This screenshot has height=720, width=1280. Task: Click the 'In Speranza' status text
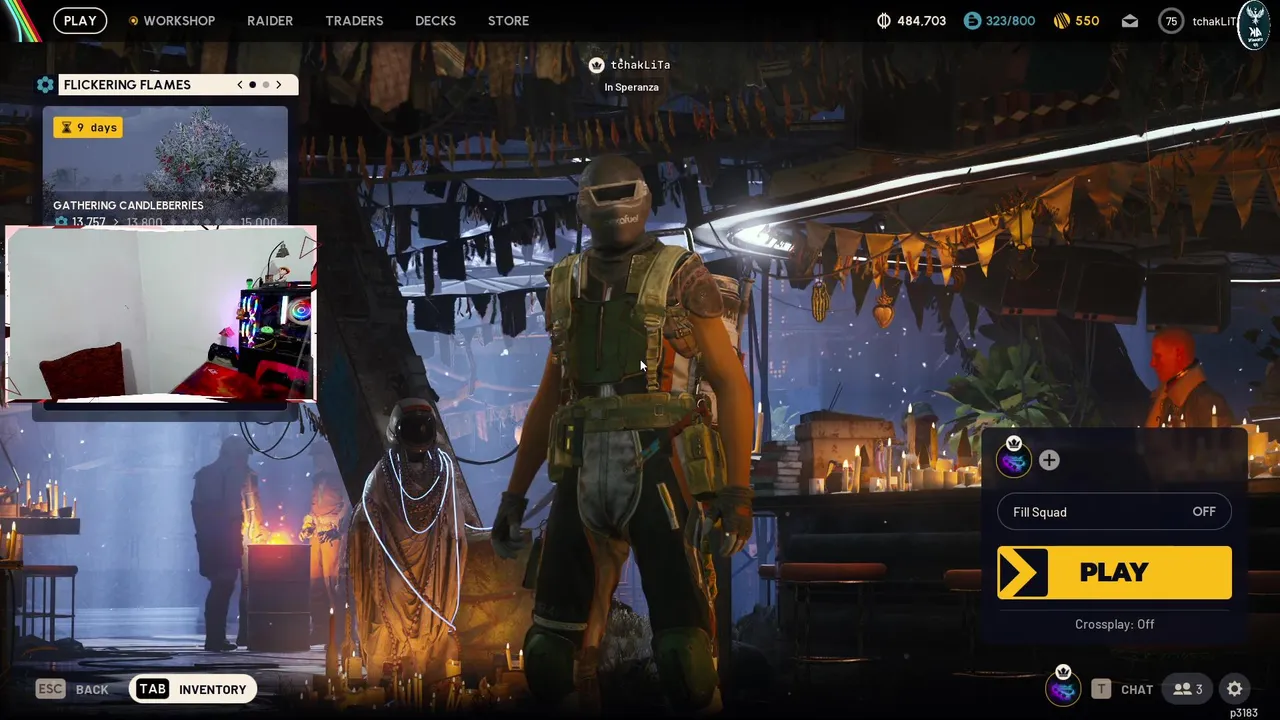click(x=631, y=87)
